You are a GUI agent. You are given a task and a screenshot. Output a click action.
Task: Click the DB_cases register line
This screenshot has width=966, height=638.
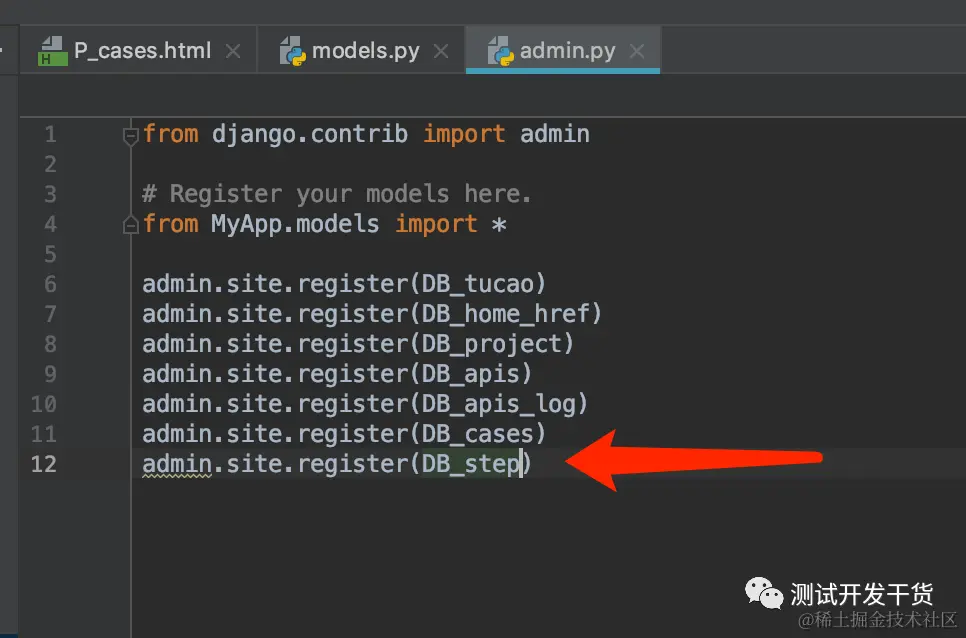click(344, 434)
